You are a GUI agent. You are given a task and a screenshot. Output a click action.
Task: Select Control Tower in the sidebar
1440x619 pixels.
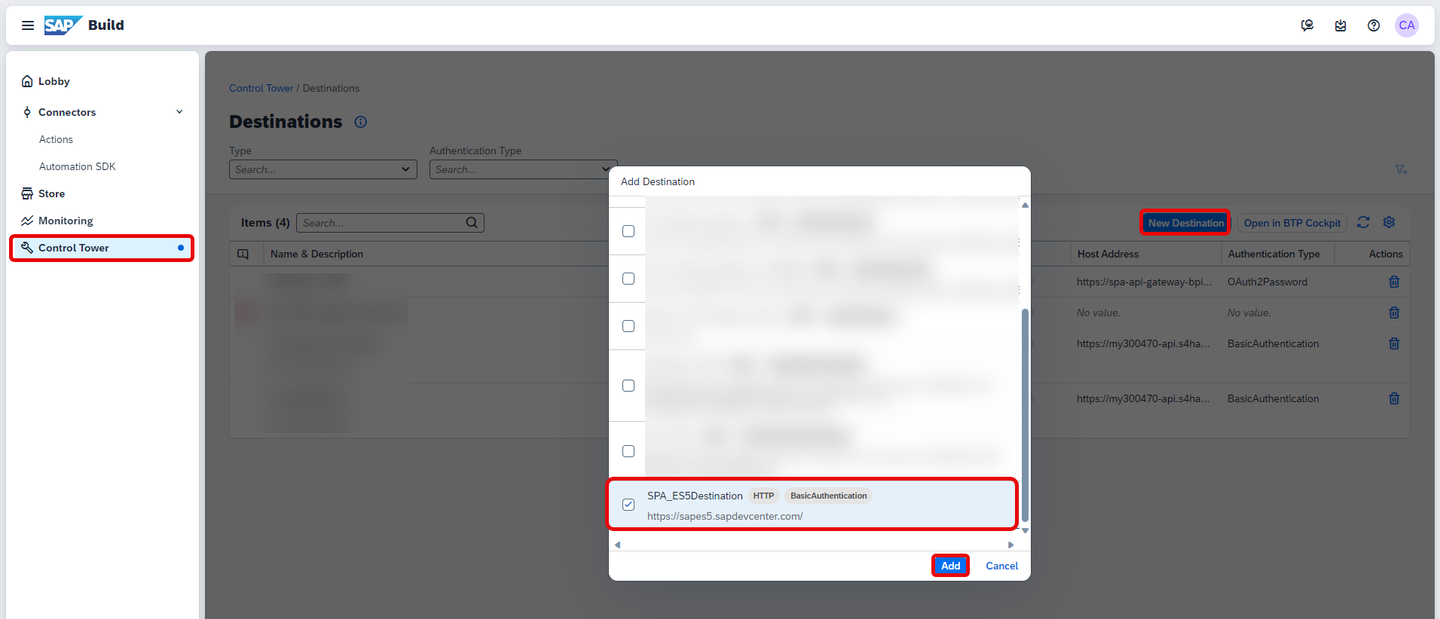102,248
